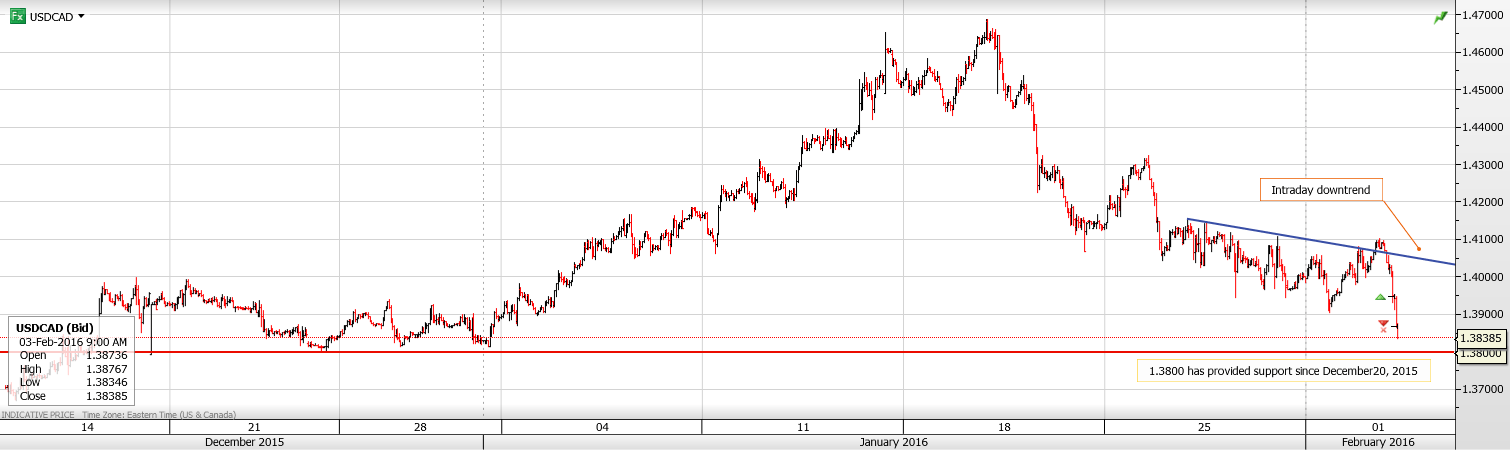Click the green arrow icon at top right
The width and height of the screenshot is (1510, 450).
click(x=1440, y=17)
